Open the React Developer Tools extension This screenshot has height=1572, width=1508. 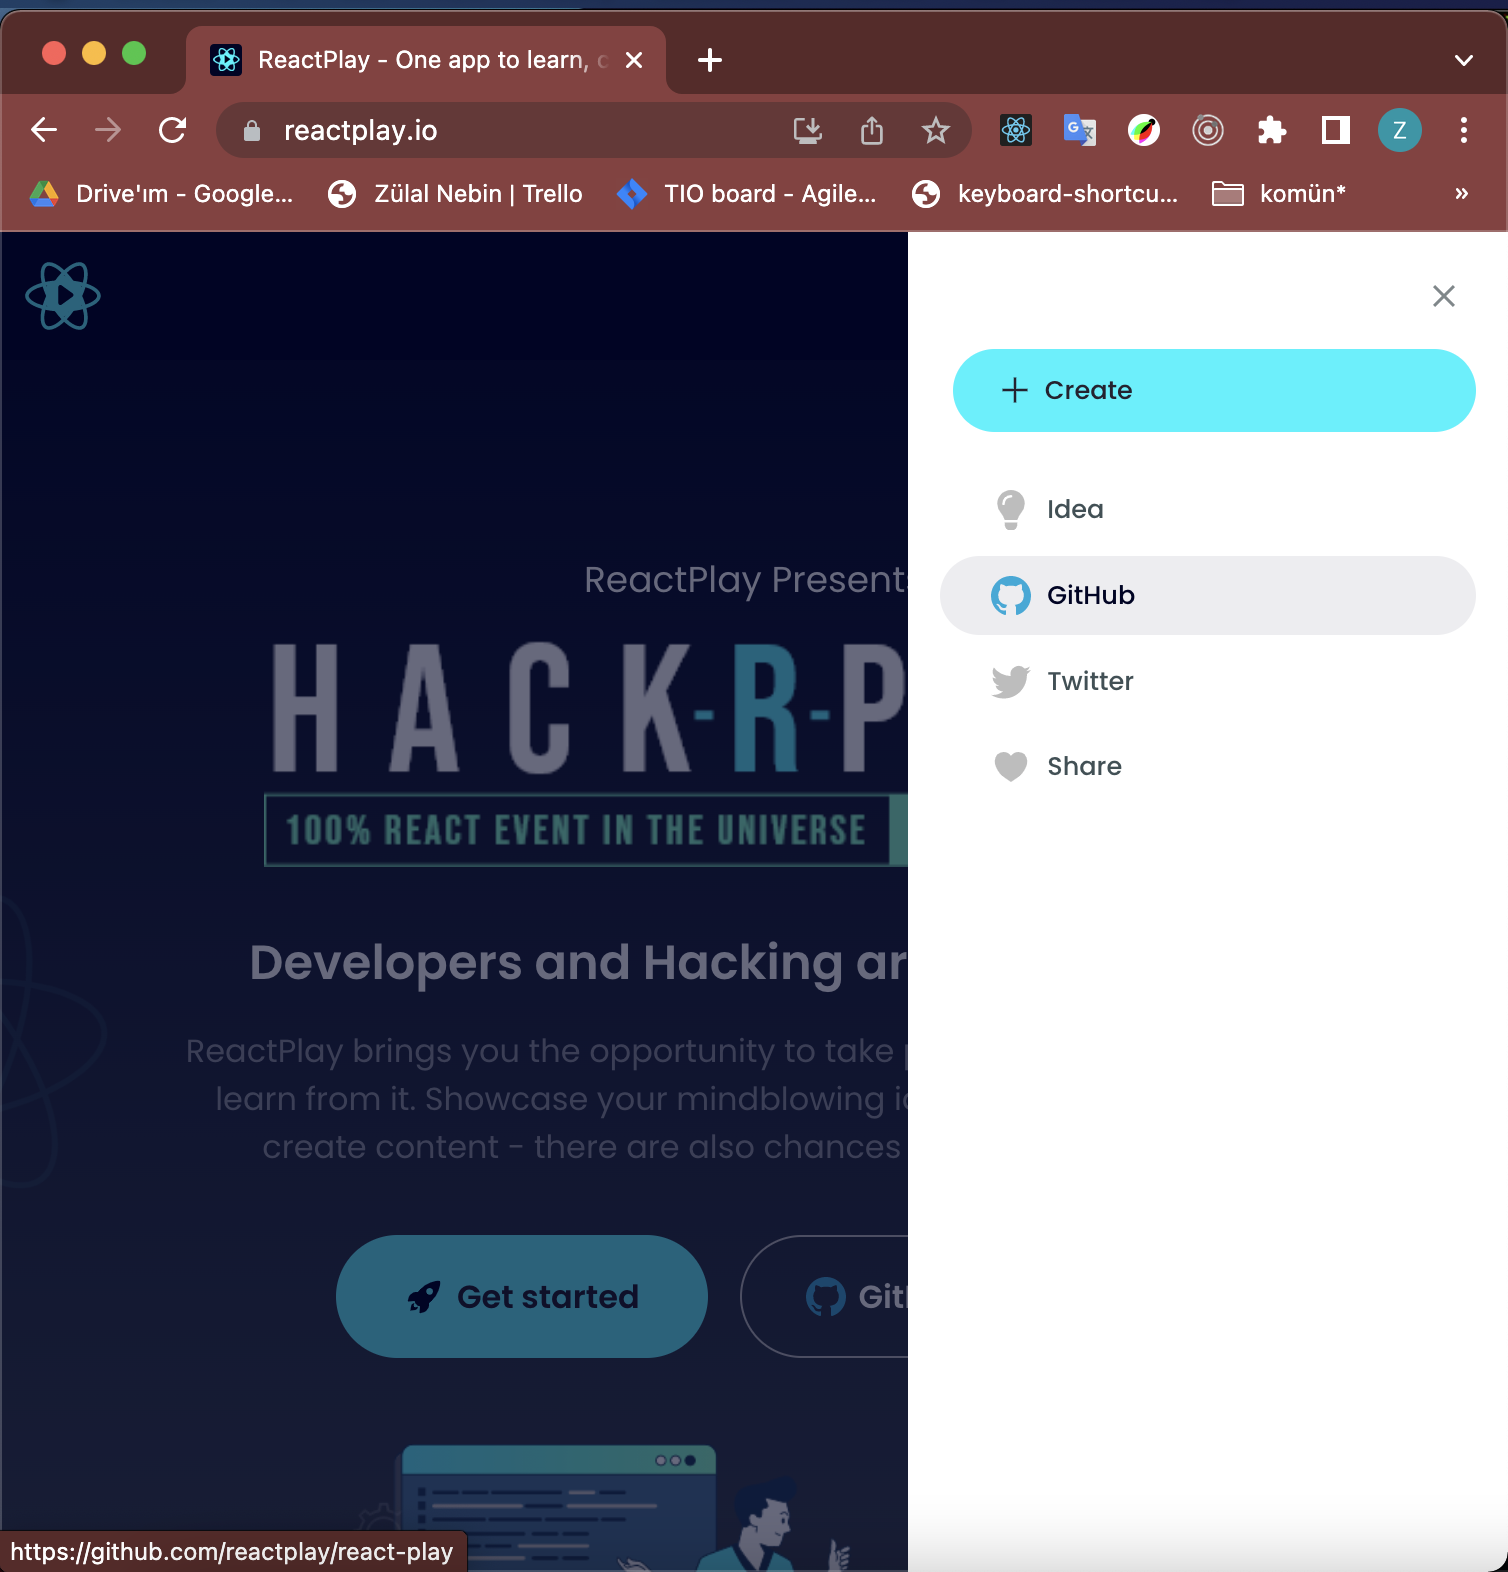coord(1016,130)
